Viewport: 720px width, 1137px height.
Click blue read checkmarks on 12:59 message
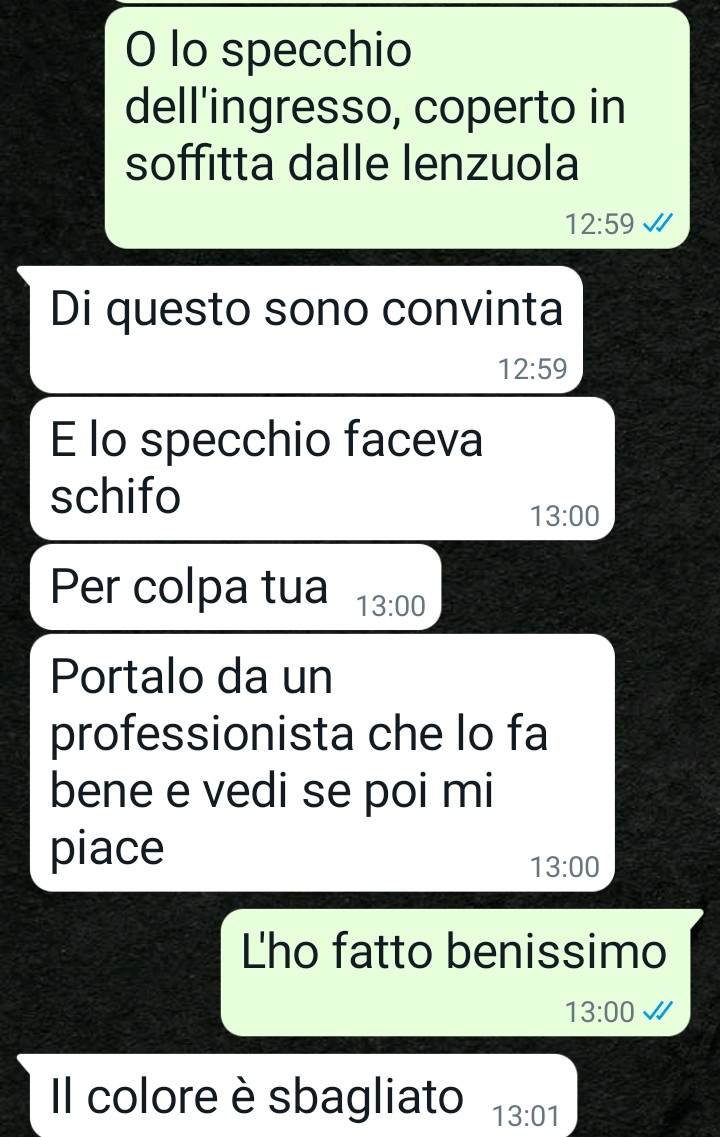pyautogui.click(x=658, y=223)
